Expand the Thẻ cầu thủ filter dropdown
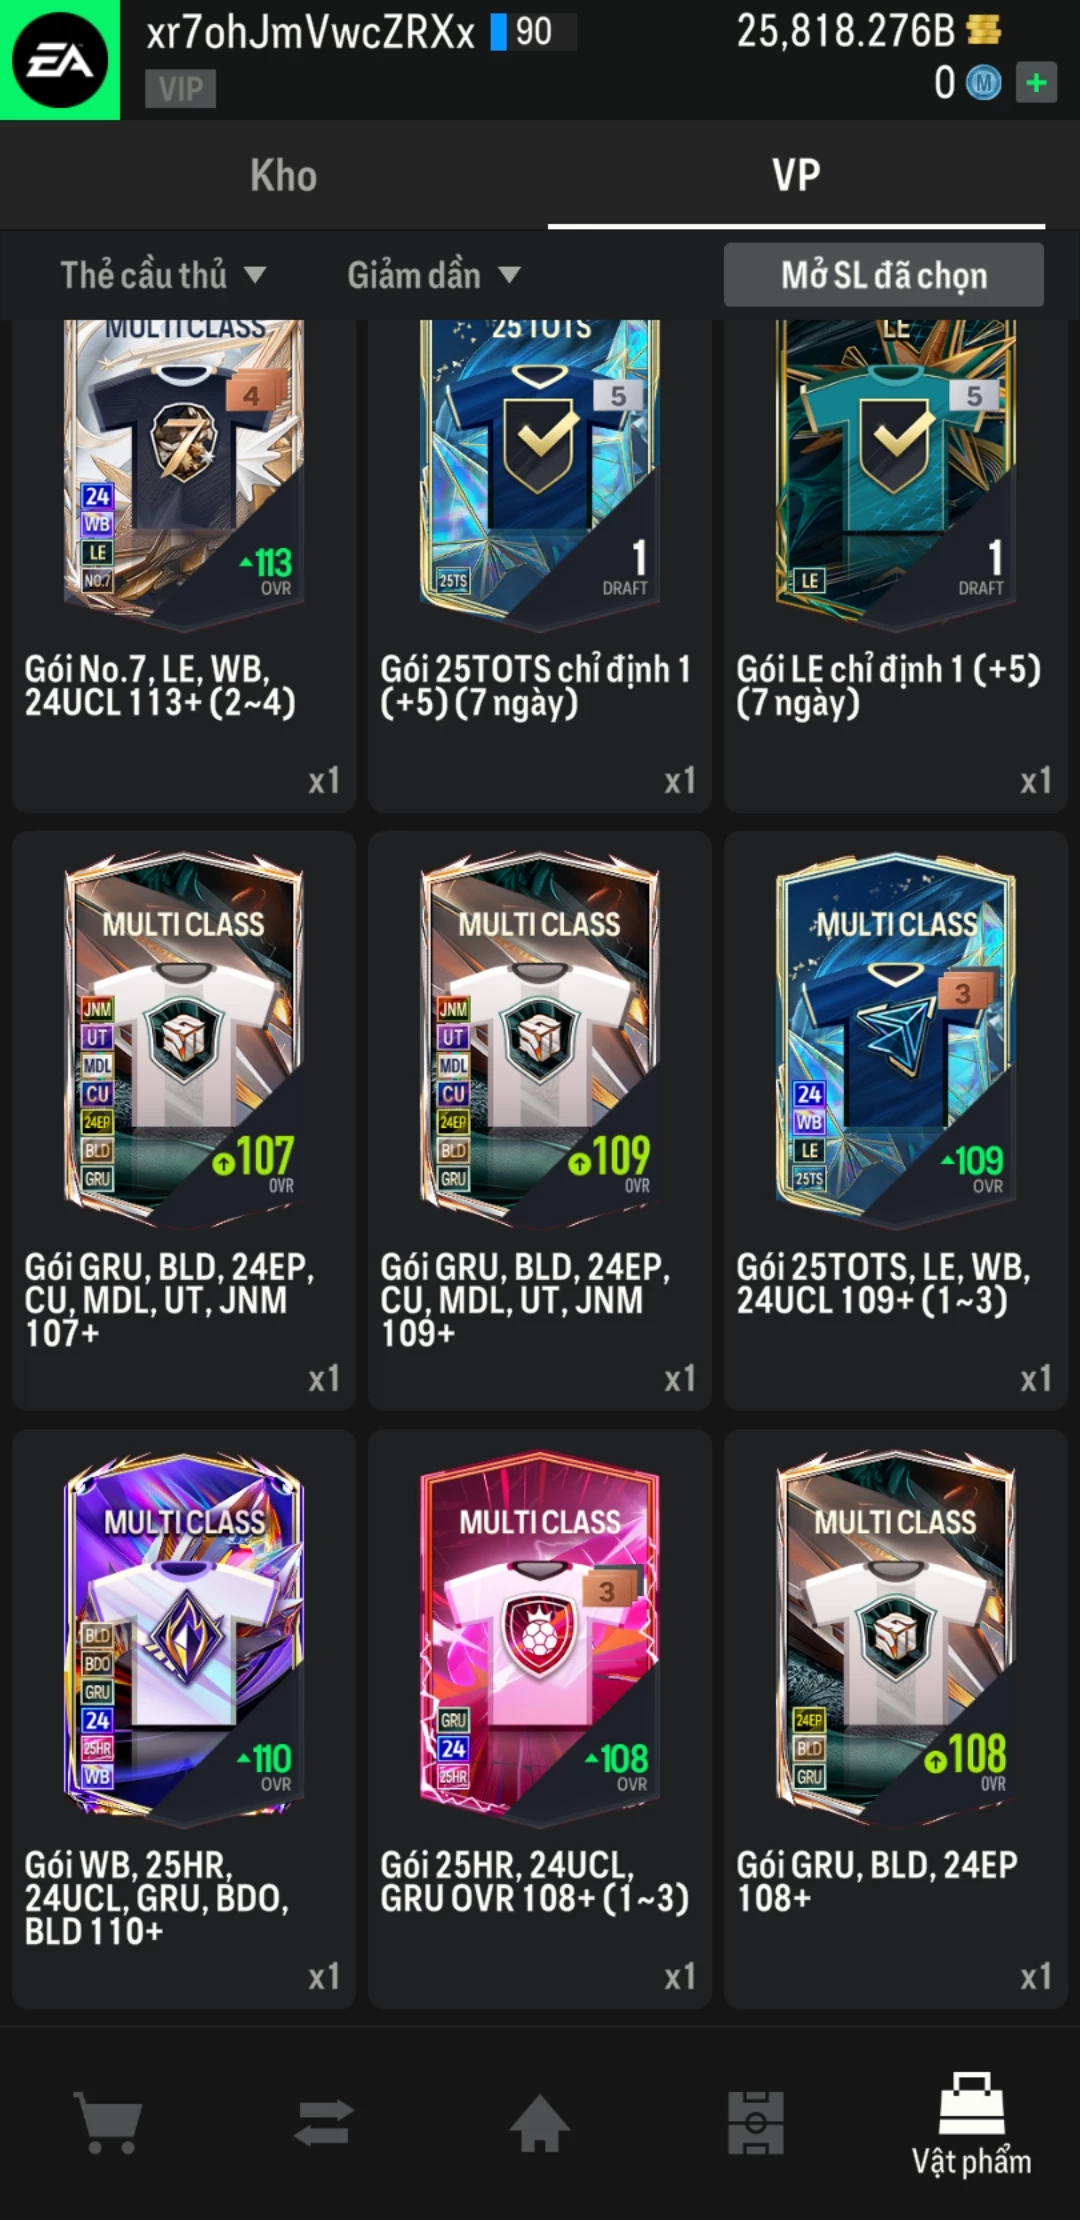Image resolution: width=1080 pixels, height=2220 pixels. coord(163,275)
